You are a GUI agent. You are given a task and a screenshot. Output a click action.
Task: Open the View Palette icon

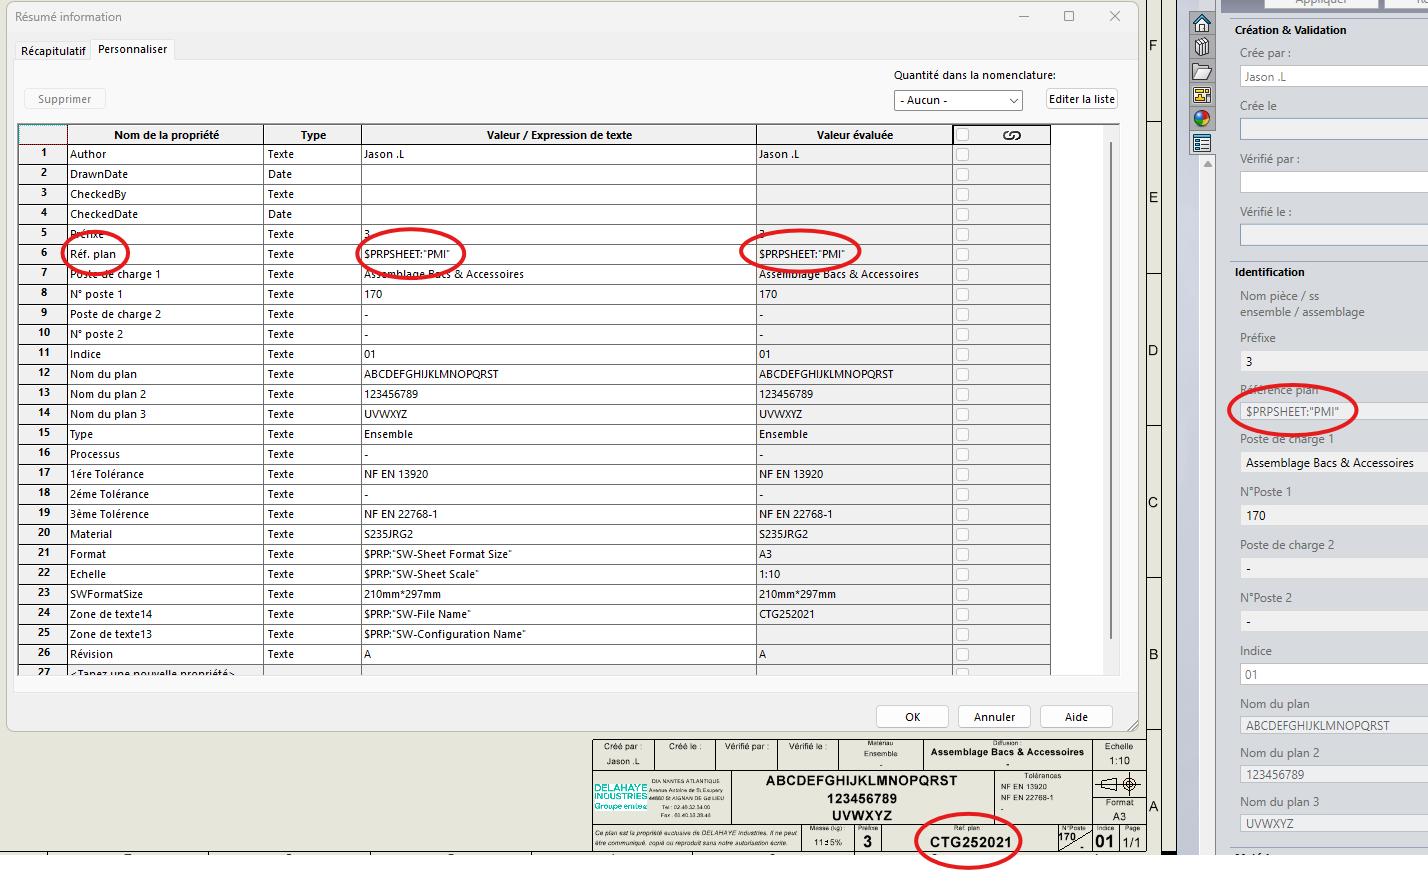[1202, 95]
